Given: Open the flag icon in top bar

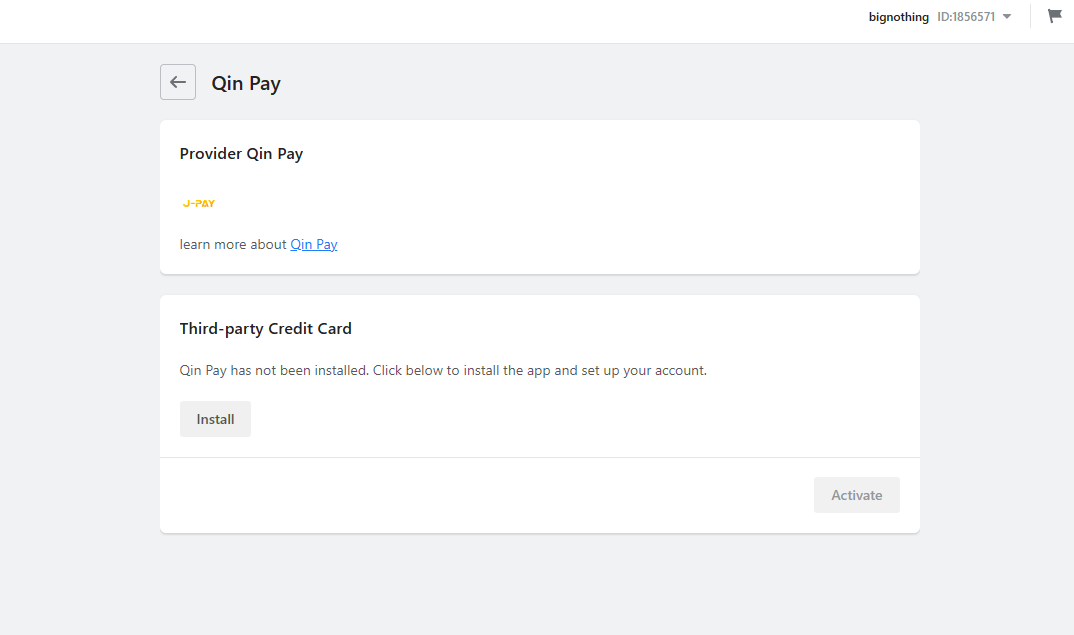Looking at the screenshot, I should click(1054, 16).
